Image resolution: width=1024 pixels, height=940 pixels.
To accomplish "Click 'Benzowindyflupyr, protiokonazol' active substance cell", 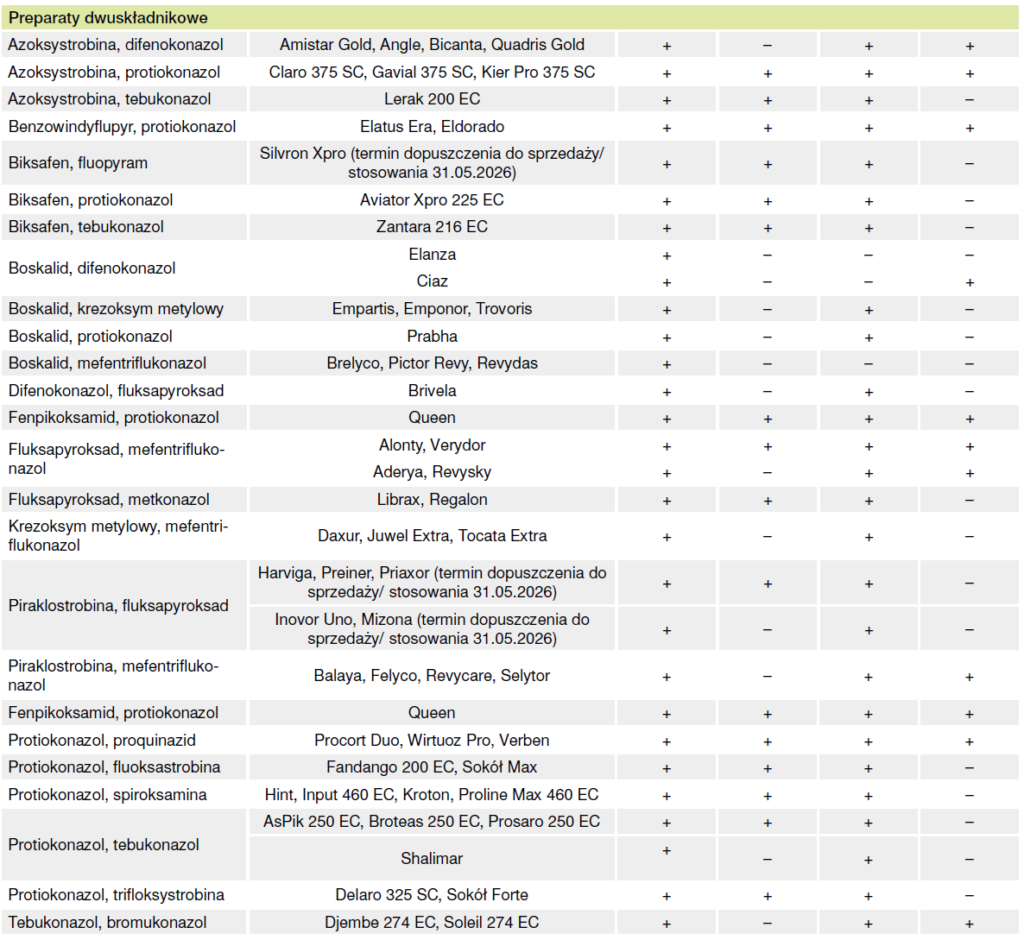I will pos(122,127).
